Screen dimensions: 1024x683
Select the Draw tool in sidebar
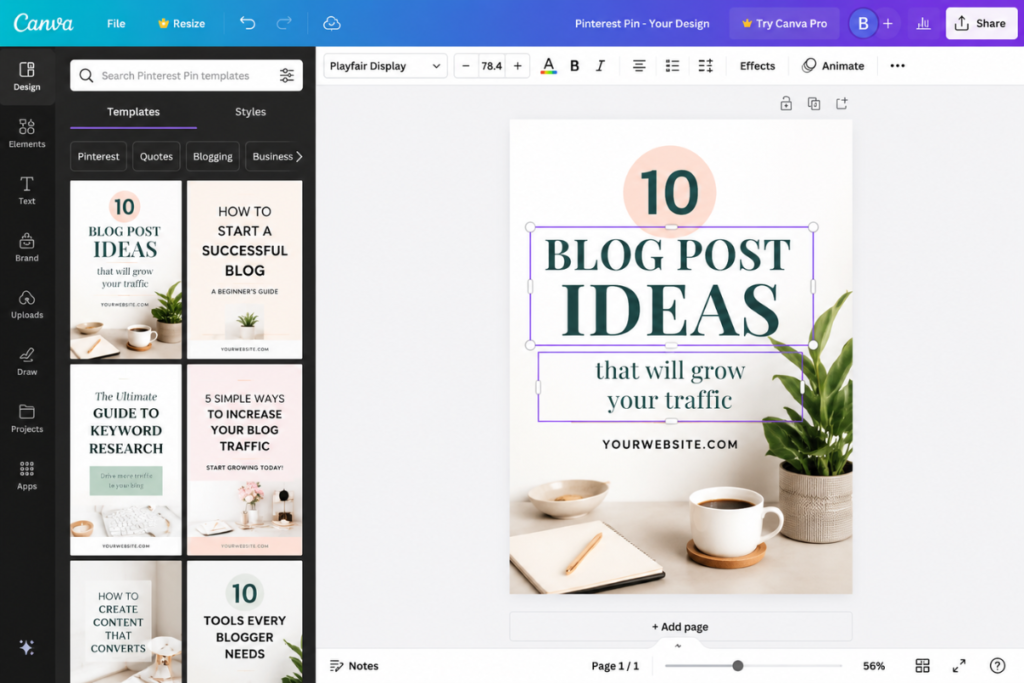point(27,361)
